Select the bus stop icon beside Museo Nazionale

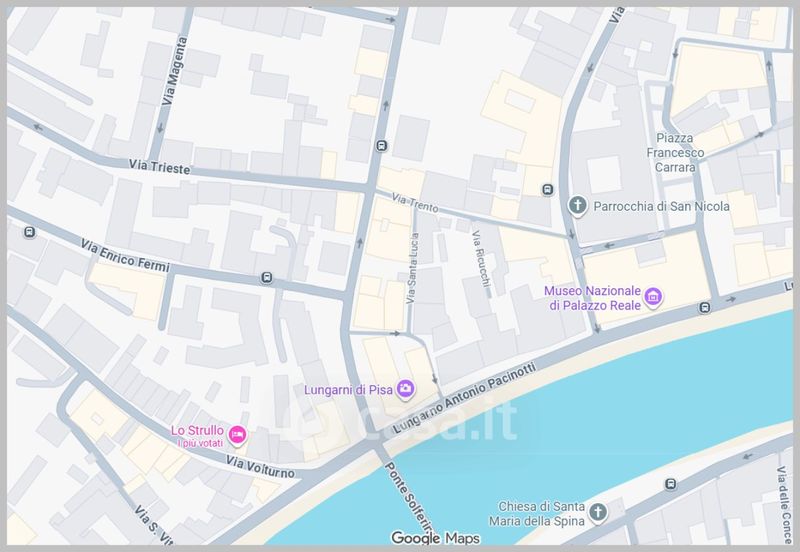click(x=705, y=306)
